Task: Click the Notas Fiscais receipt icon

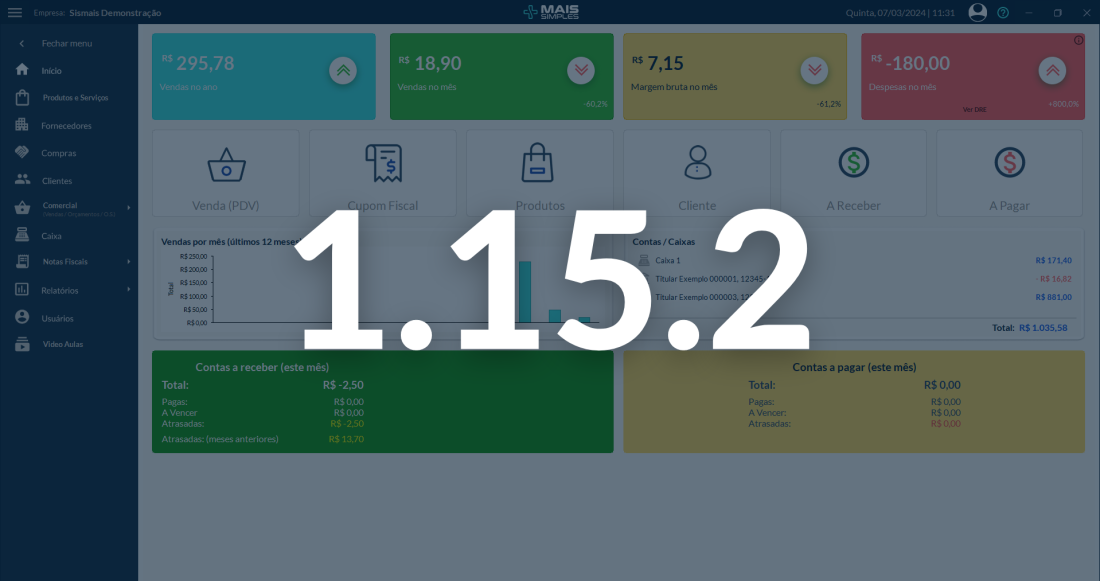Action: click(x=22, y=262)
